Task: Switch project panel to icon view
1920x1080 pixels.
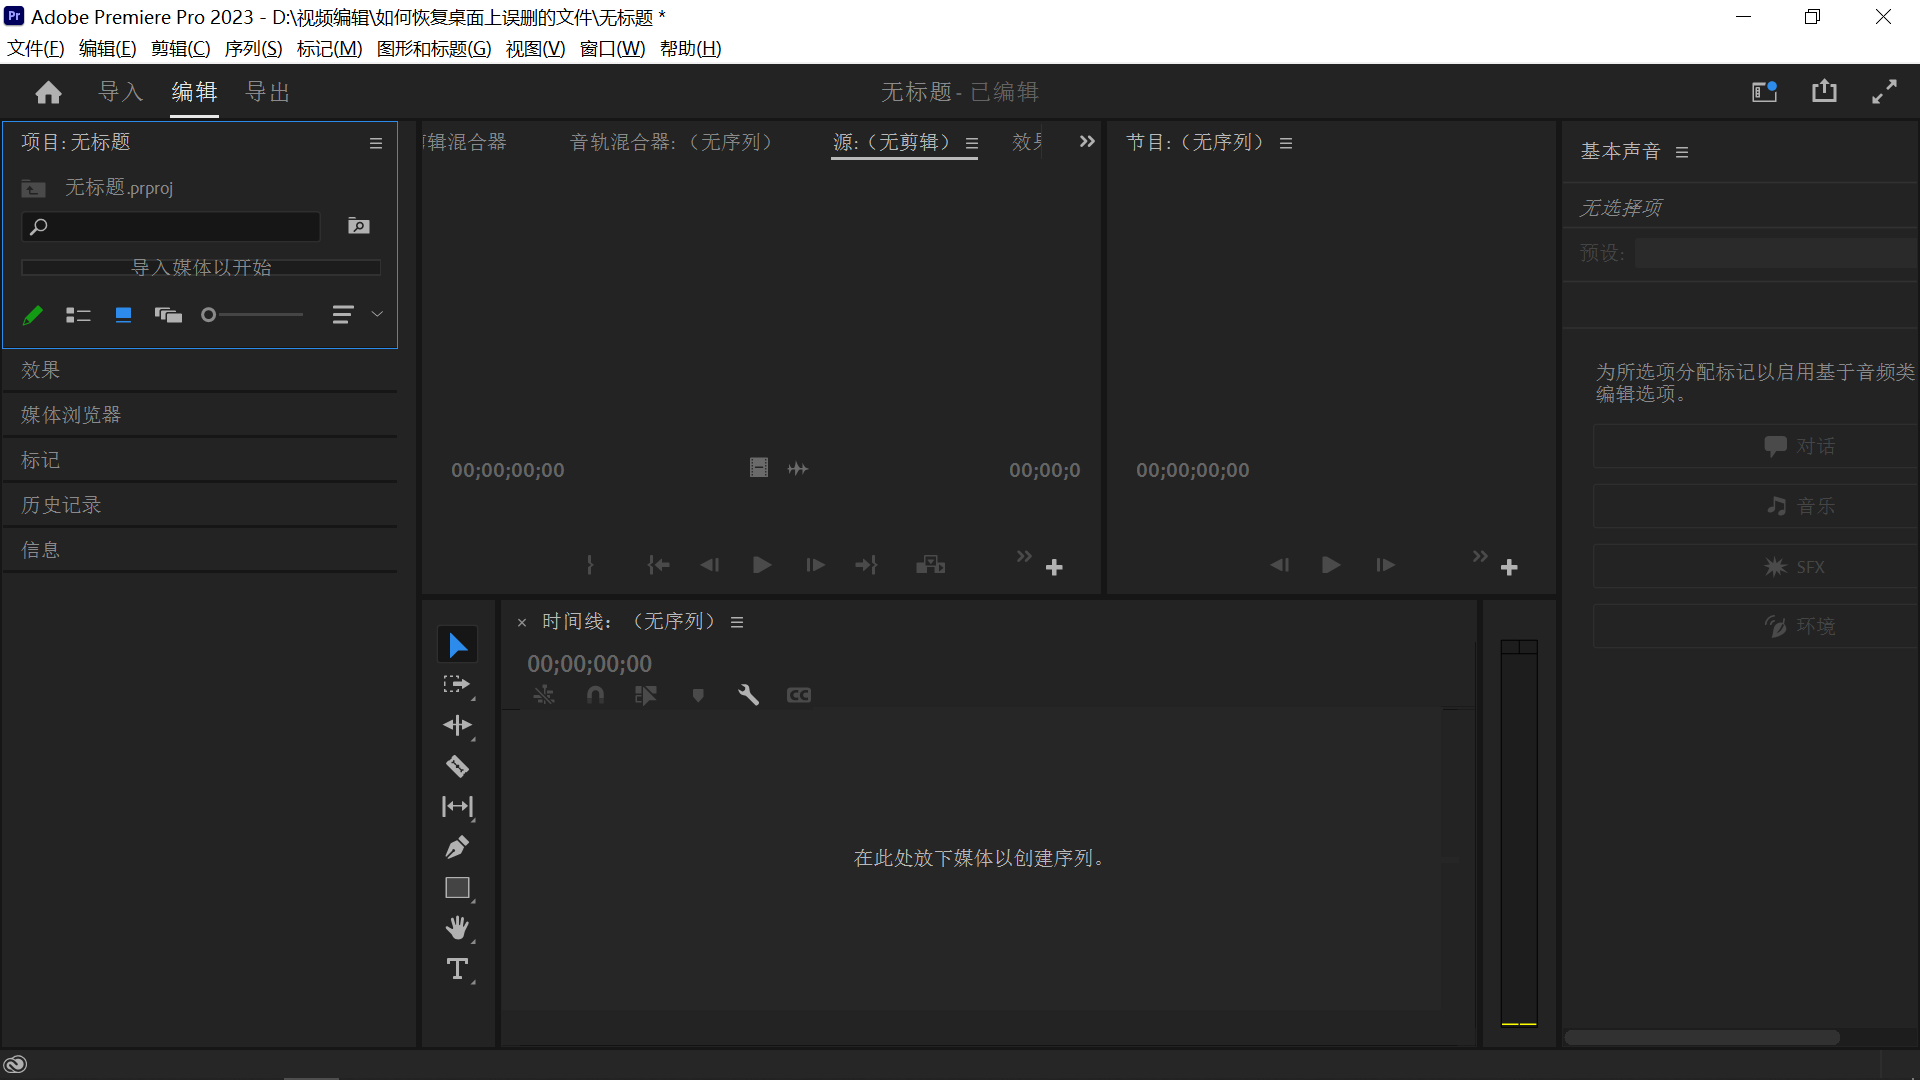Action: coord(123,315)
